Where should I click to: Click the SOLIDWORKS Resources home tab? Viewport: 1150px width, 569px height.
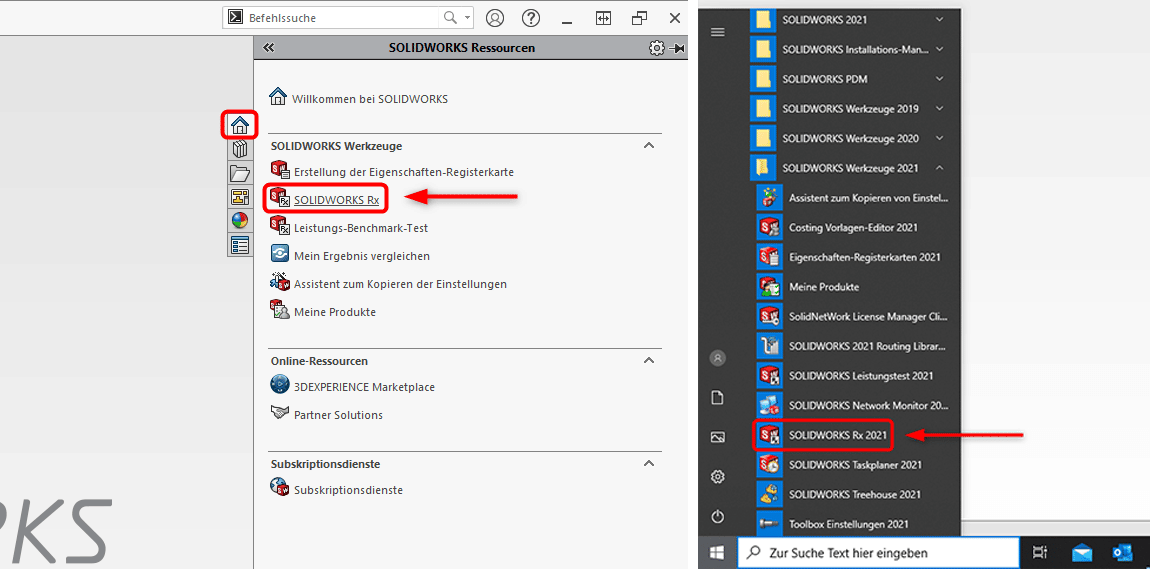click(240, 125)
